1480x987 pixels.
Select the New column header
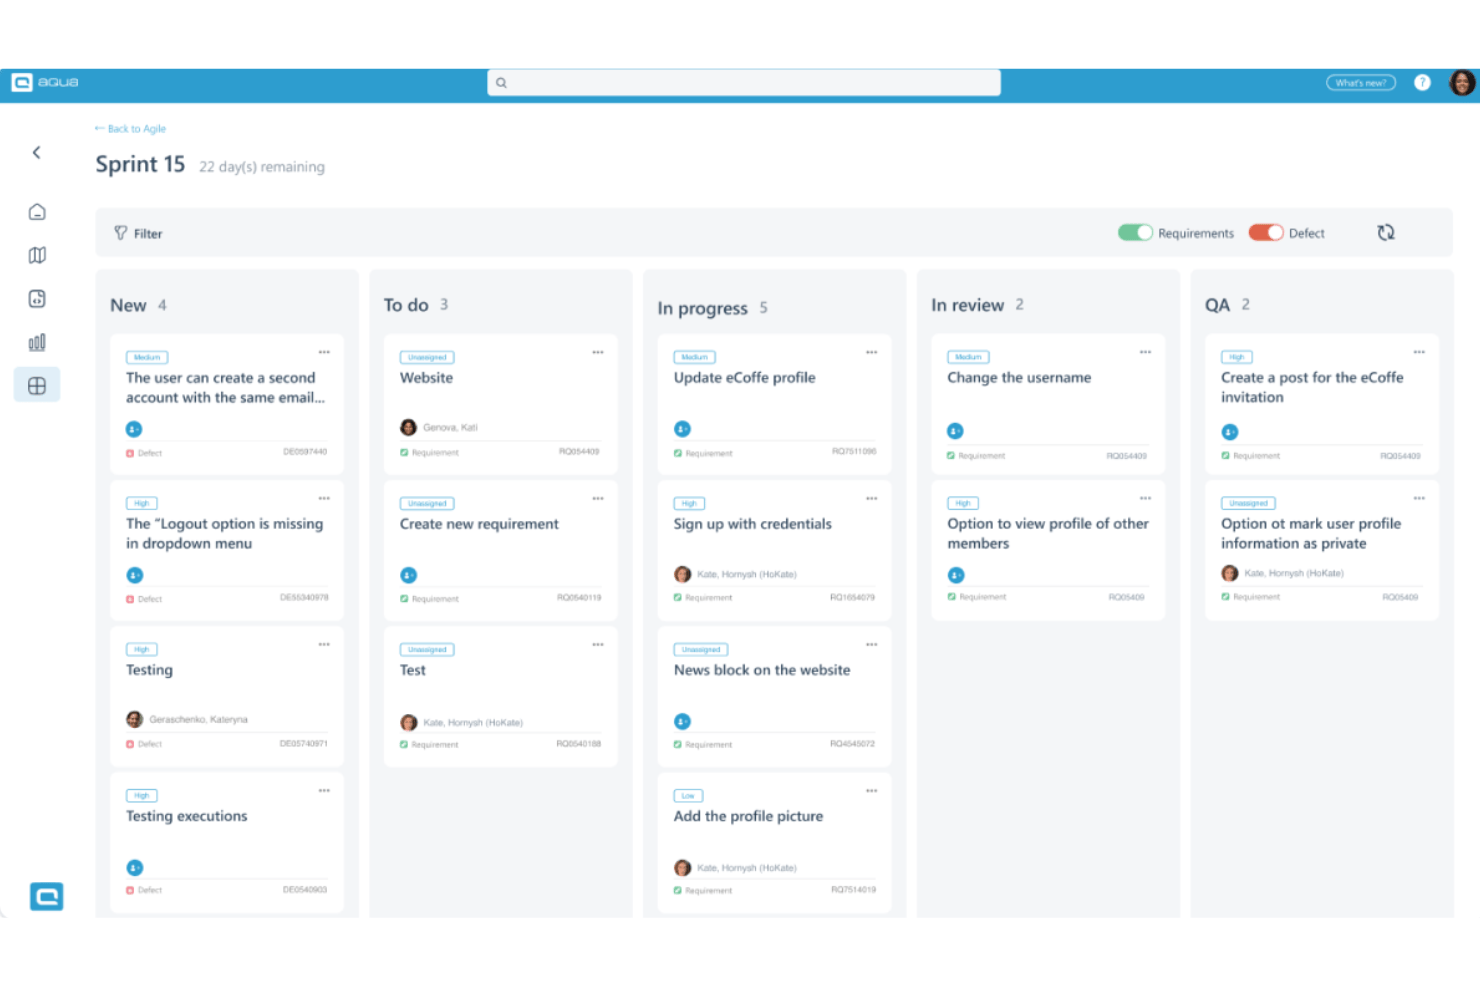click(x=128, y=305)
